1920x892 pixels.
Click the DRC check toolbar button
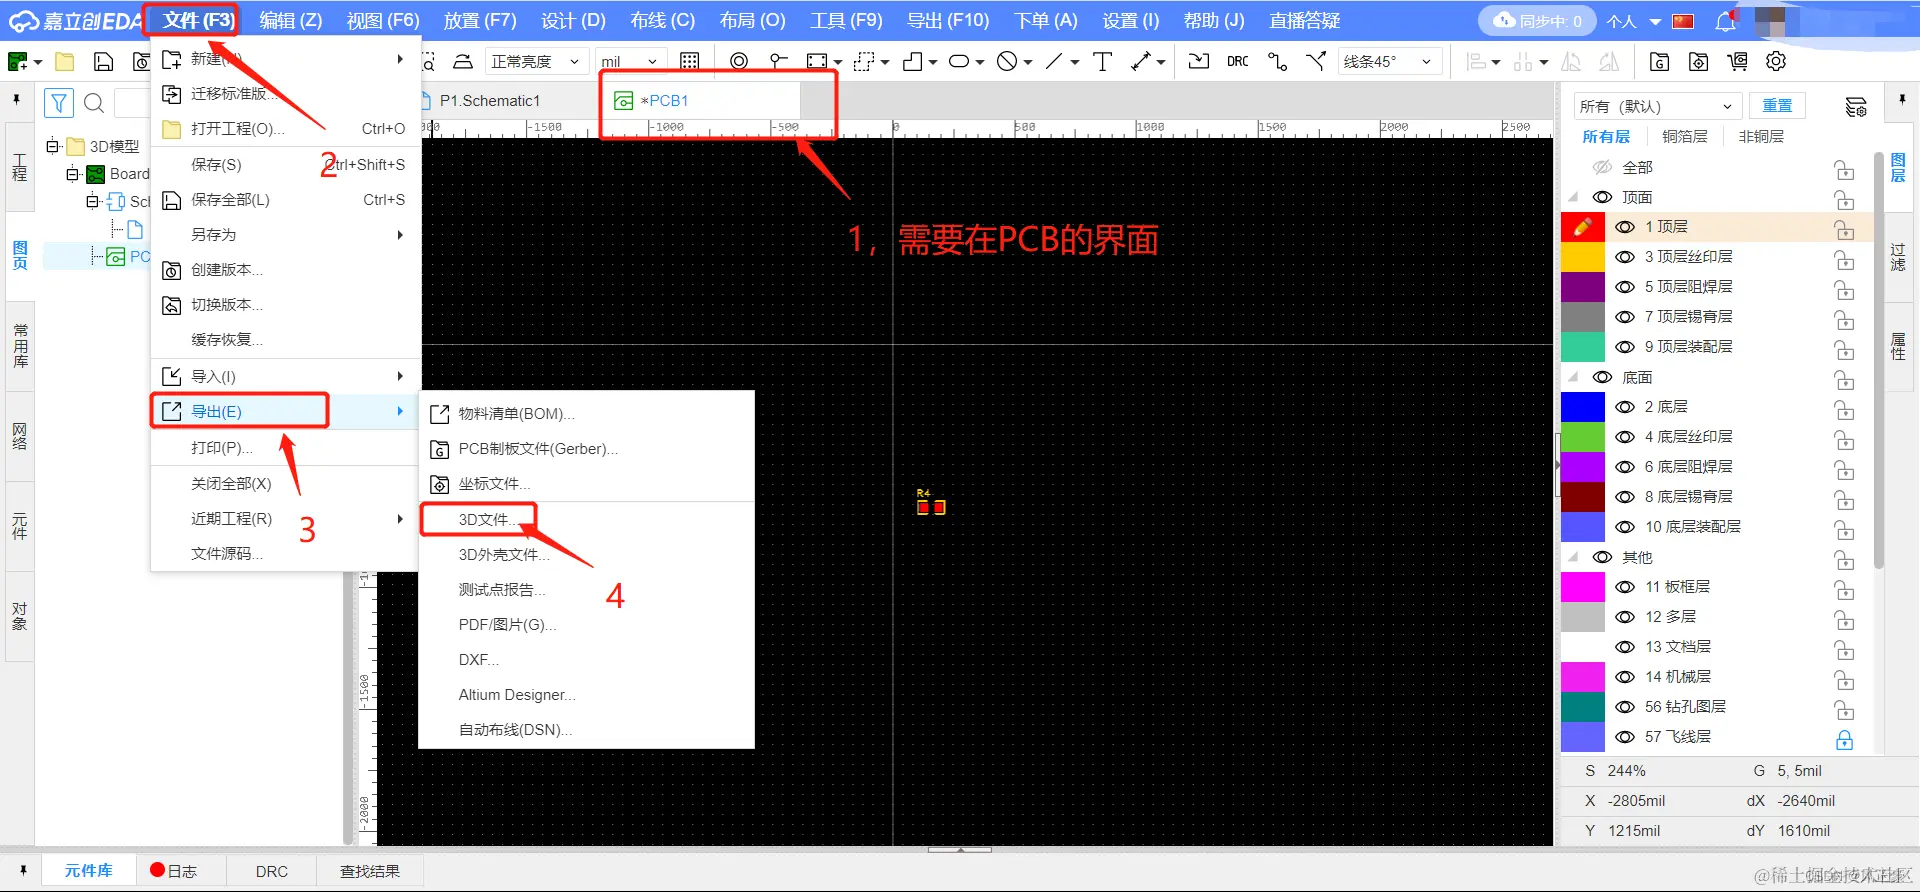[x=1238, y=61]
